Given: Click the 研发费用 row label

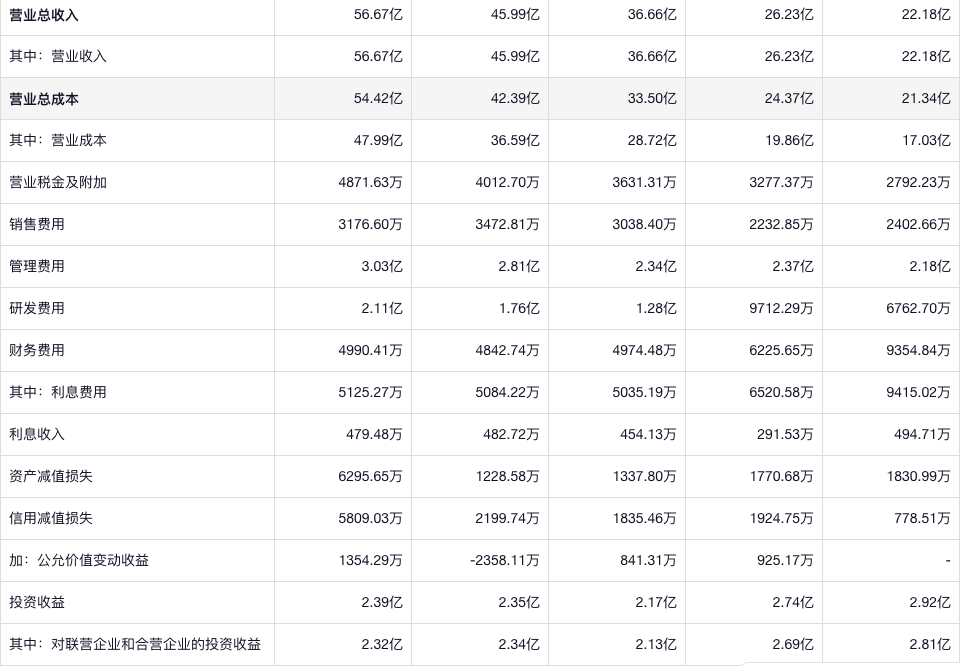Looking at the screenshot, I should 37,309.
